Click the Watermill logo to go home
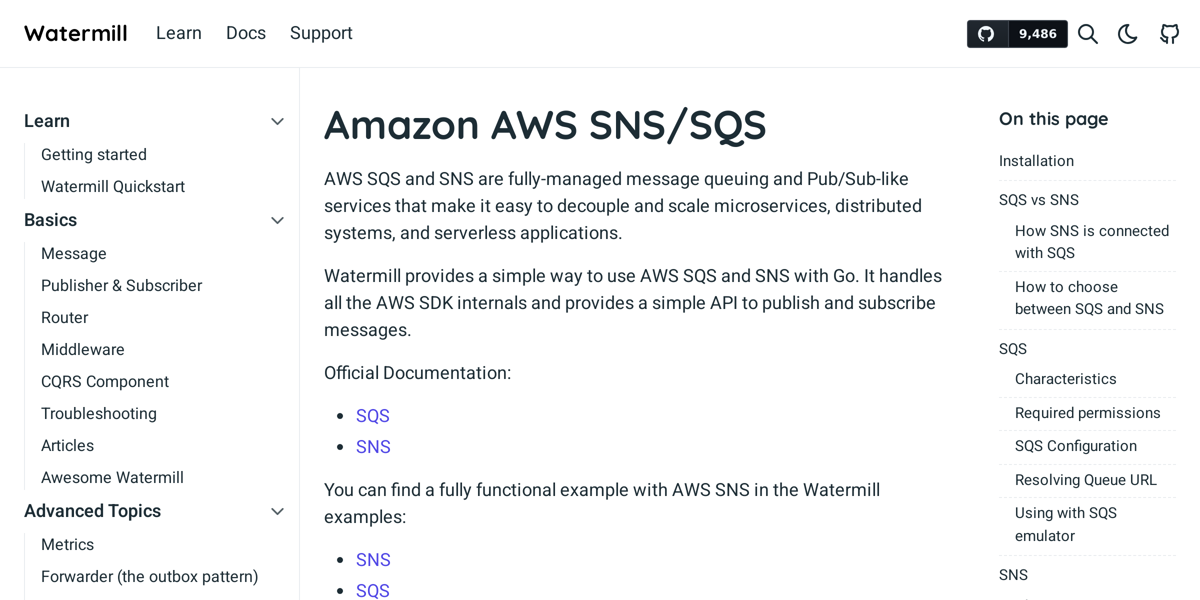Image resolution: width=1200 pixels, height=600 pixels. (75, 33)
